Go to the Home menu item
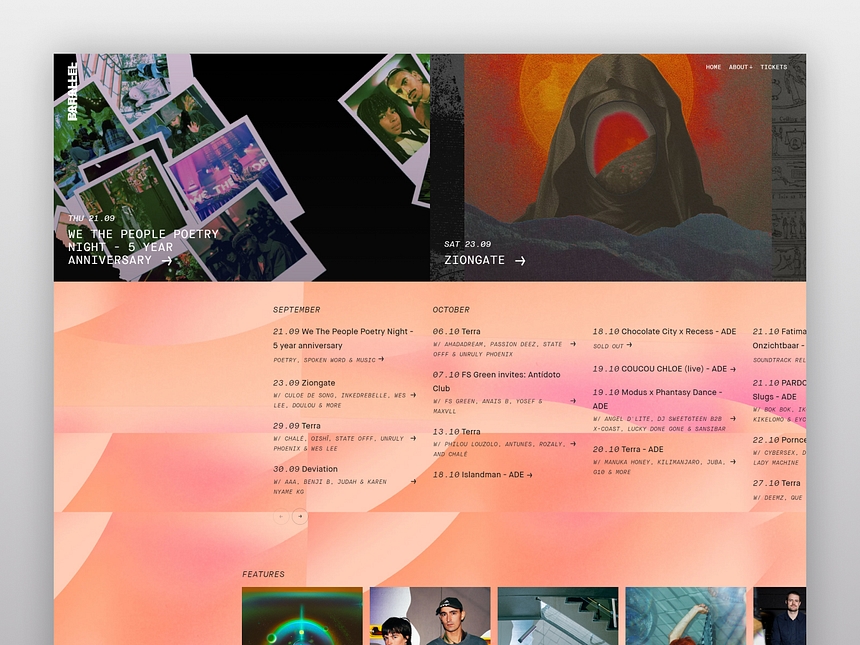 (x=713, y=67)
